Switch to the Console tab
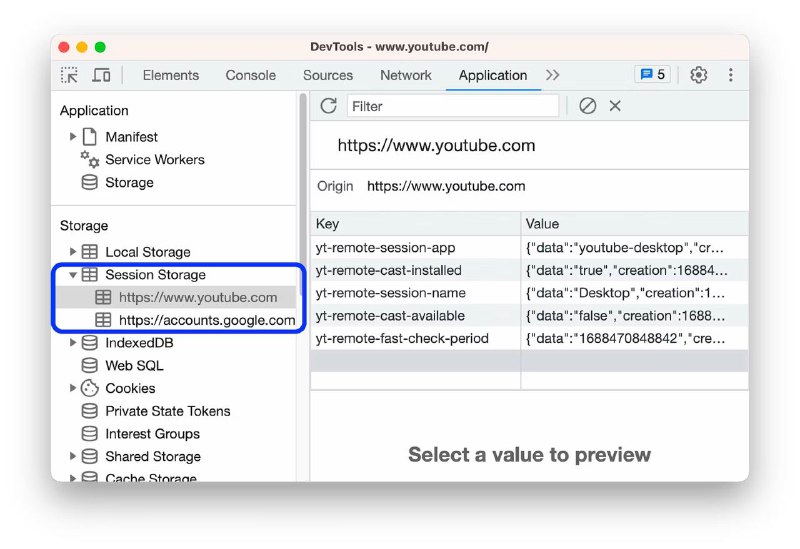This screenshot has height=549, width=800. pos(251,76)
